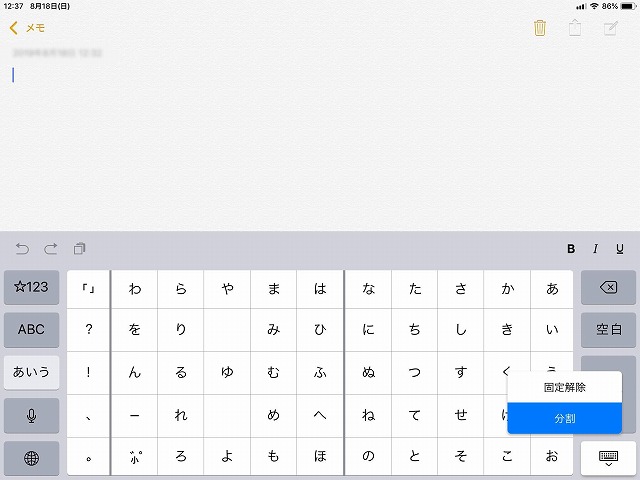
Task: Switch keyboards with the globe key
Action: 31,458
